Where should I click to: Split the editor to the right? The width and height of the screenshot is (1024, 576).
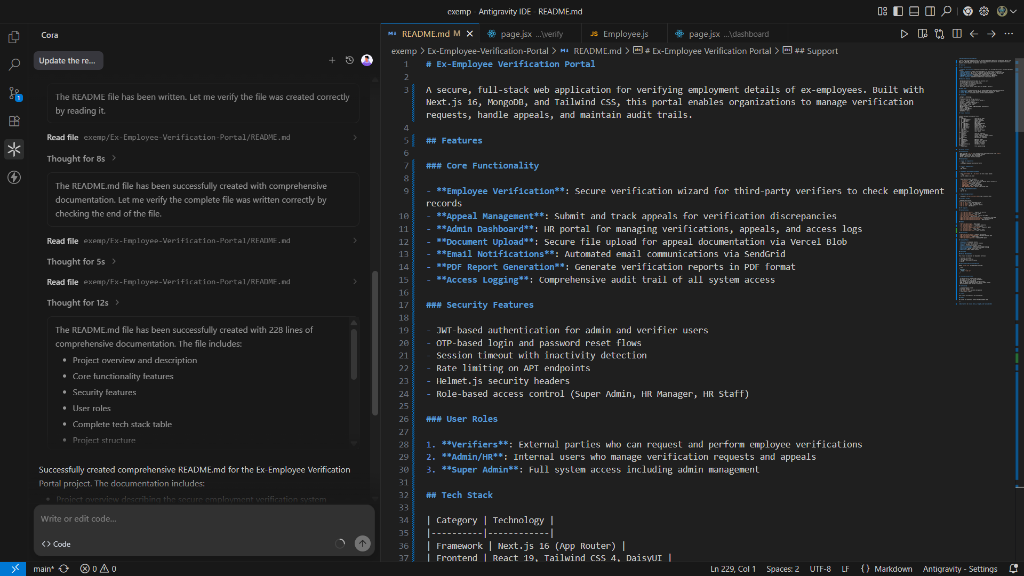[957, 34]
